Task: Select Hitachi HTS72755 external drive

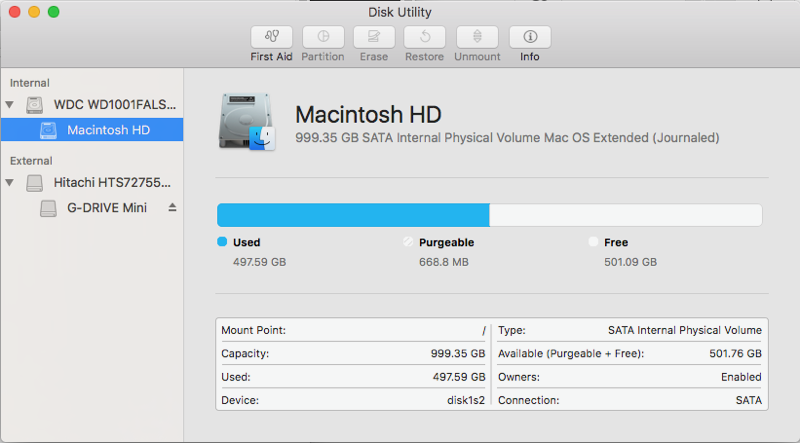Action: click(92, 182)
